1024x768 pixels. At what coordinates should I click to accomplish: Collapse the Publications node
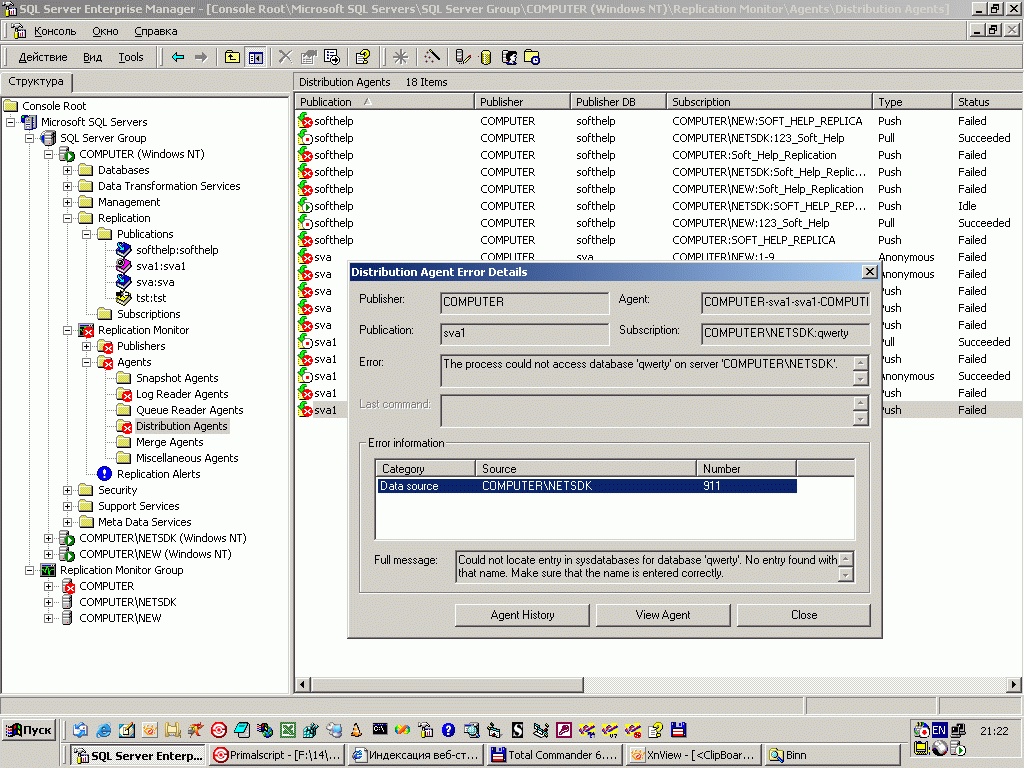point(86,234)
